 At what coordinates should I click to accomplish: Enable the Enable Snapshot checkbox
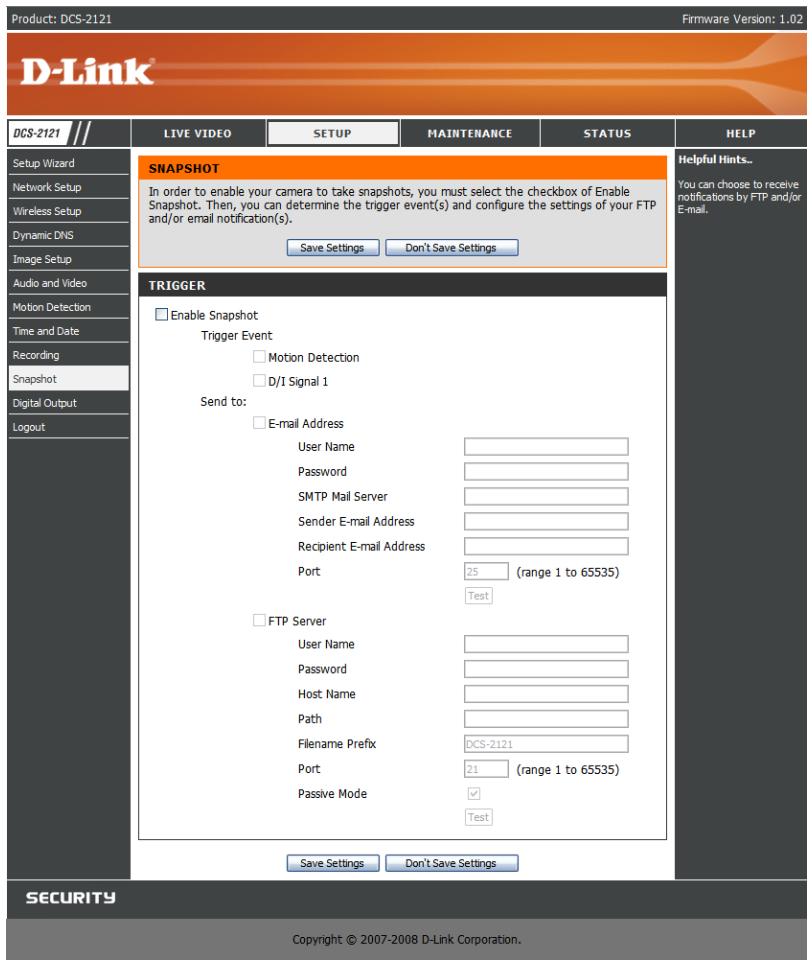pos(161,314)
